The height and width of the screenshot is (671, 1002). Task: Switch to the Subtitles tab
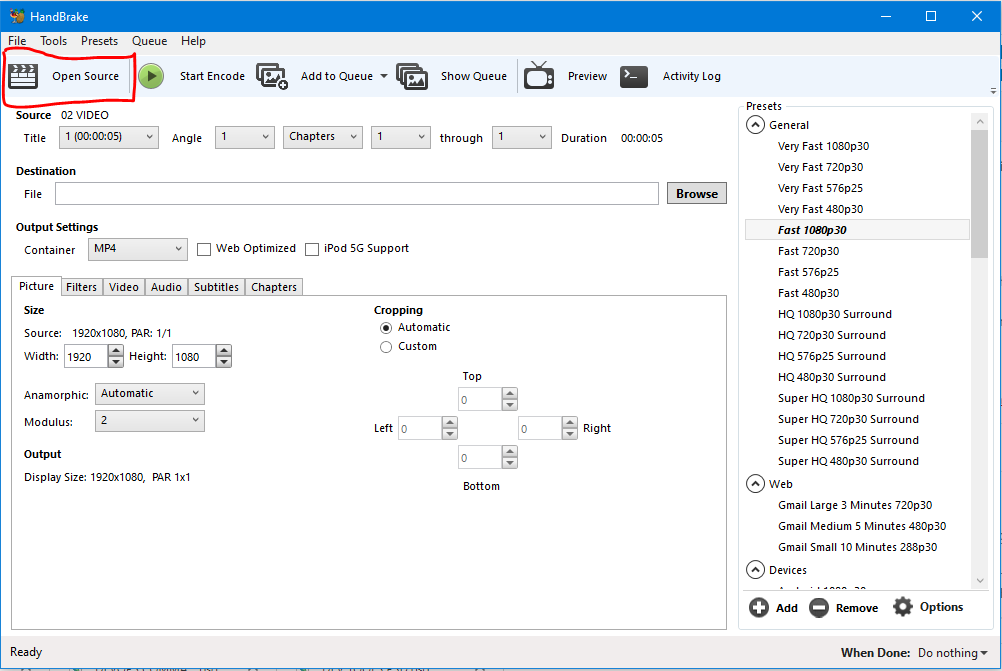pos(216,287)
